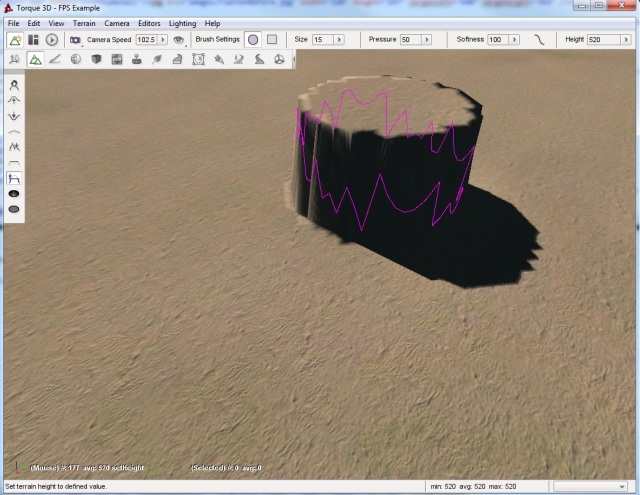This screenshot has width=640, height=495.
Task: Pick the Flatten terrain tool
Action: [14, 162]
